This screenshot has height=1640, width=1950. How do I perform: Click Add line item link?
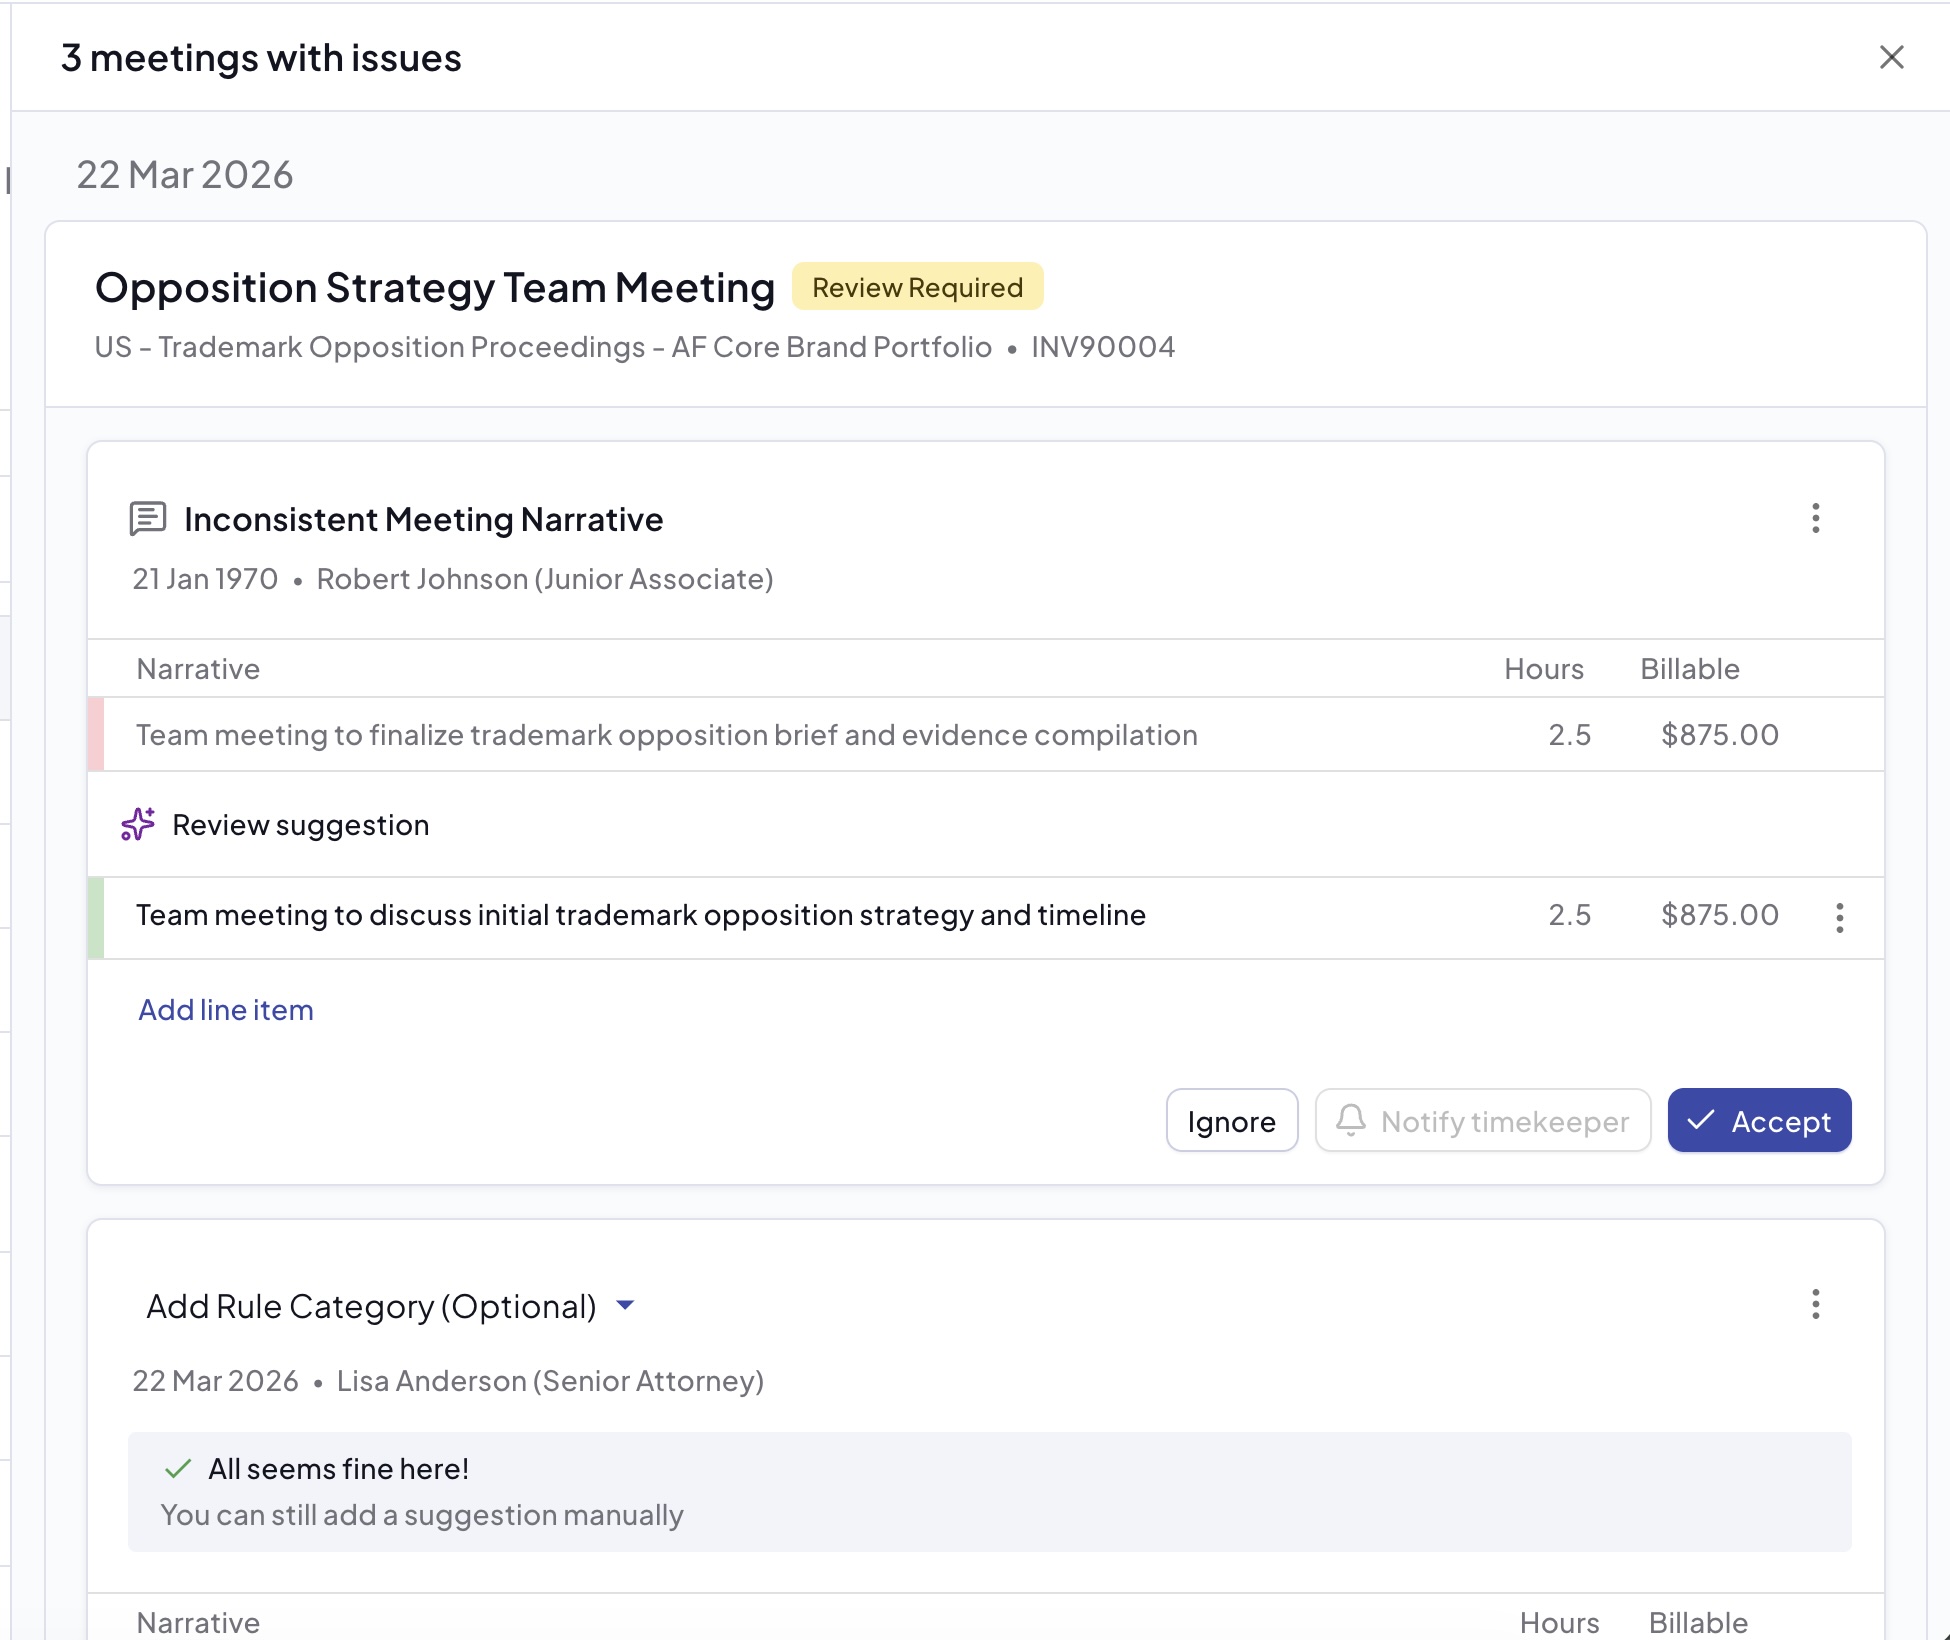tap(225, 1010)
